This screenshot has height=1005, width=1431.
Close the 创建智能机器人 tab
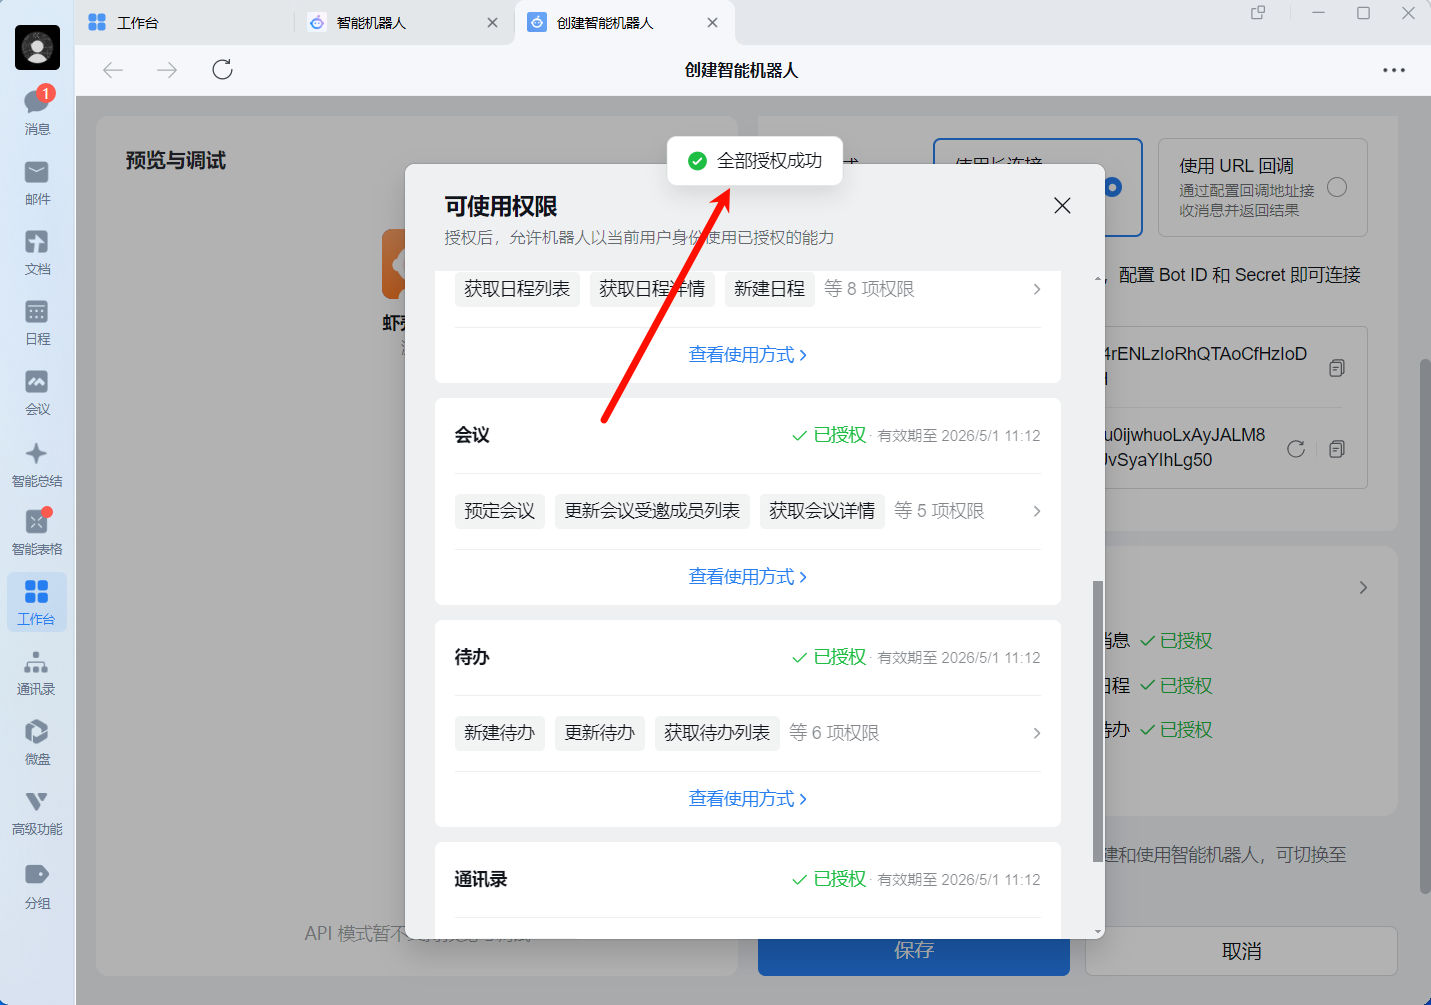tap(712, 22)
